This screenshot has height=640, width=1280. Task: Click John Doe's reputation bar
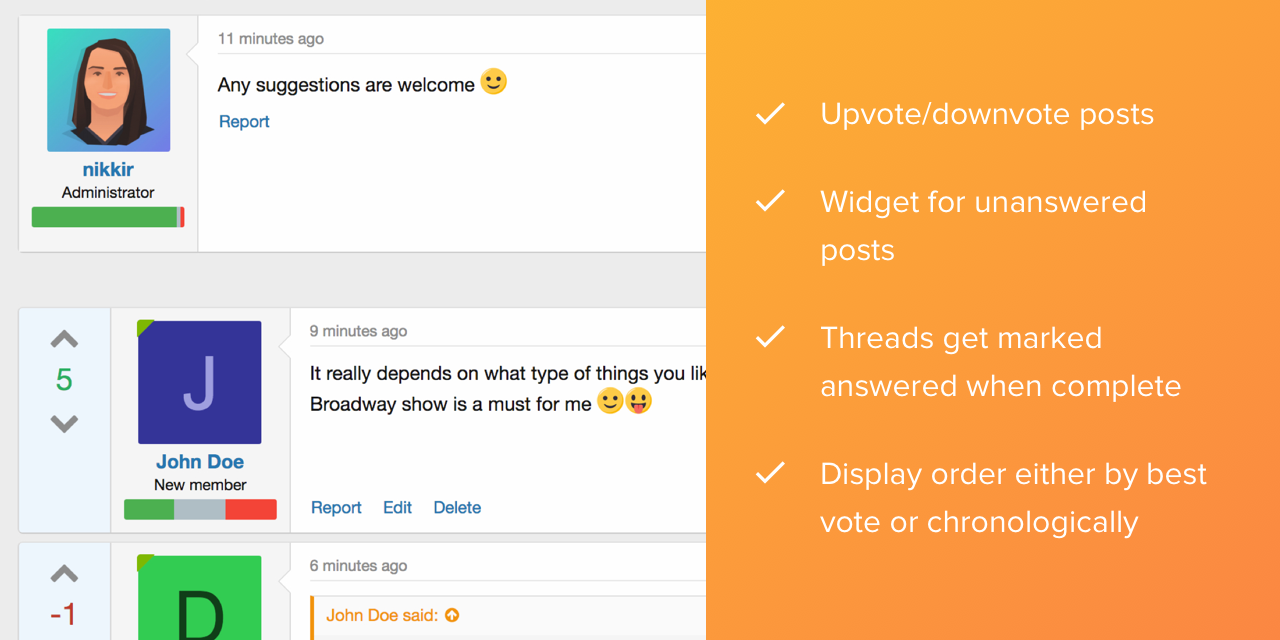click(200, 510)
